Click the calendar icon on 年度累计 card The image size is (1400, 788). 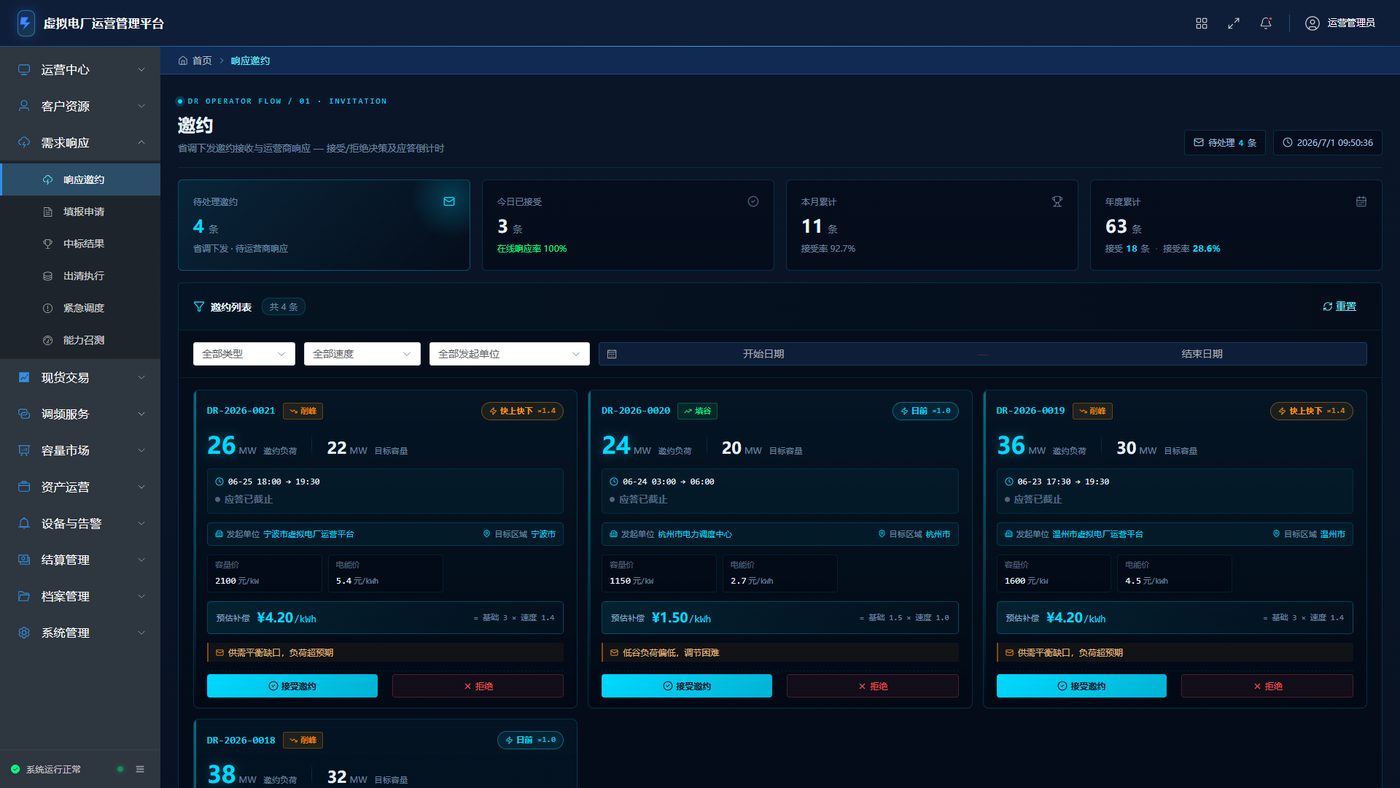click(x=1361, y=201)
